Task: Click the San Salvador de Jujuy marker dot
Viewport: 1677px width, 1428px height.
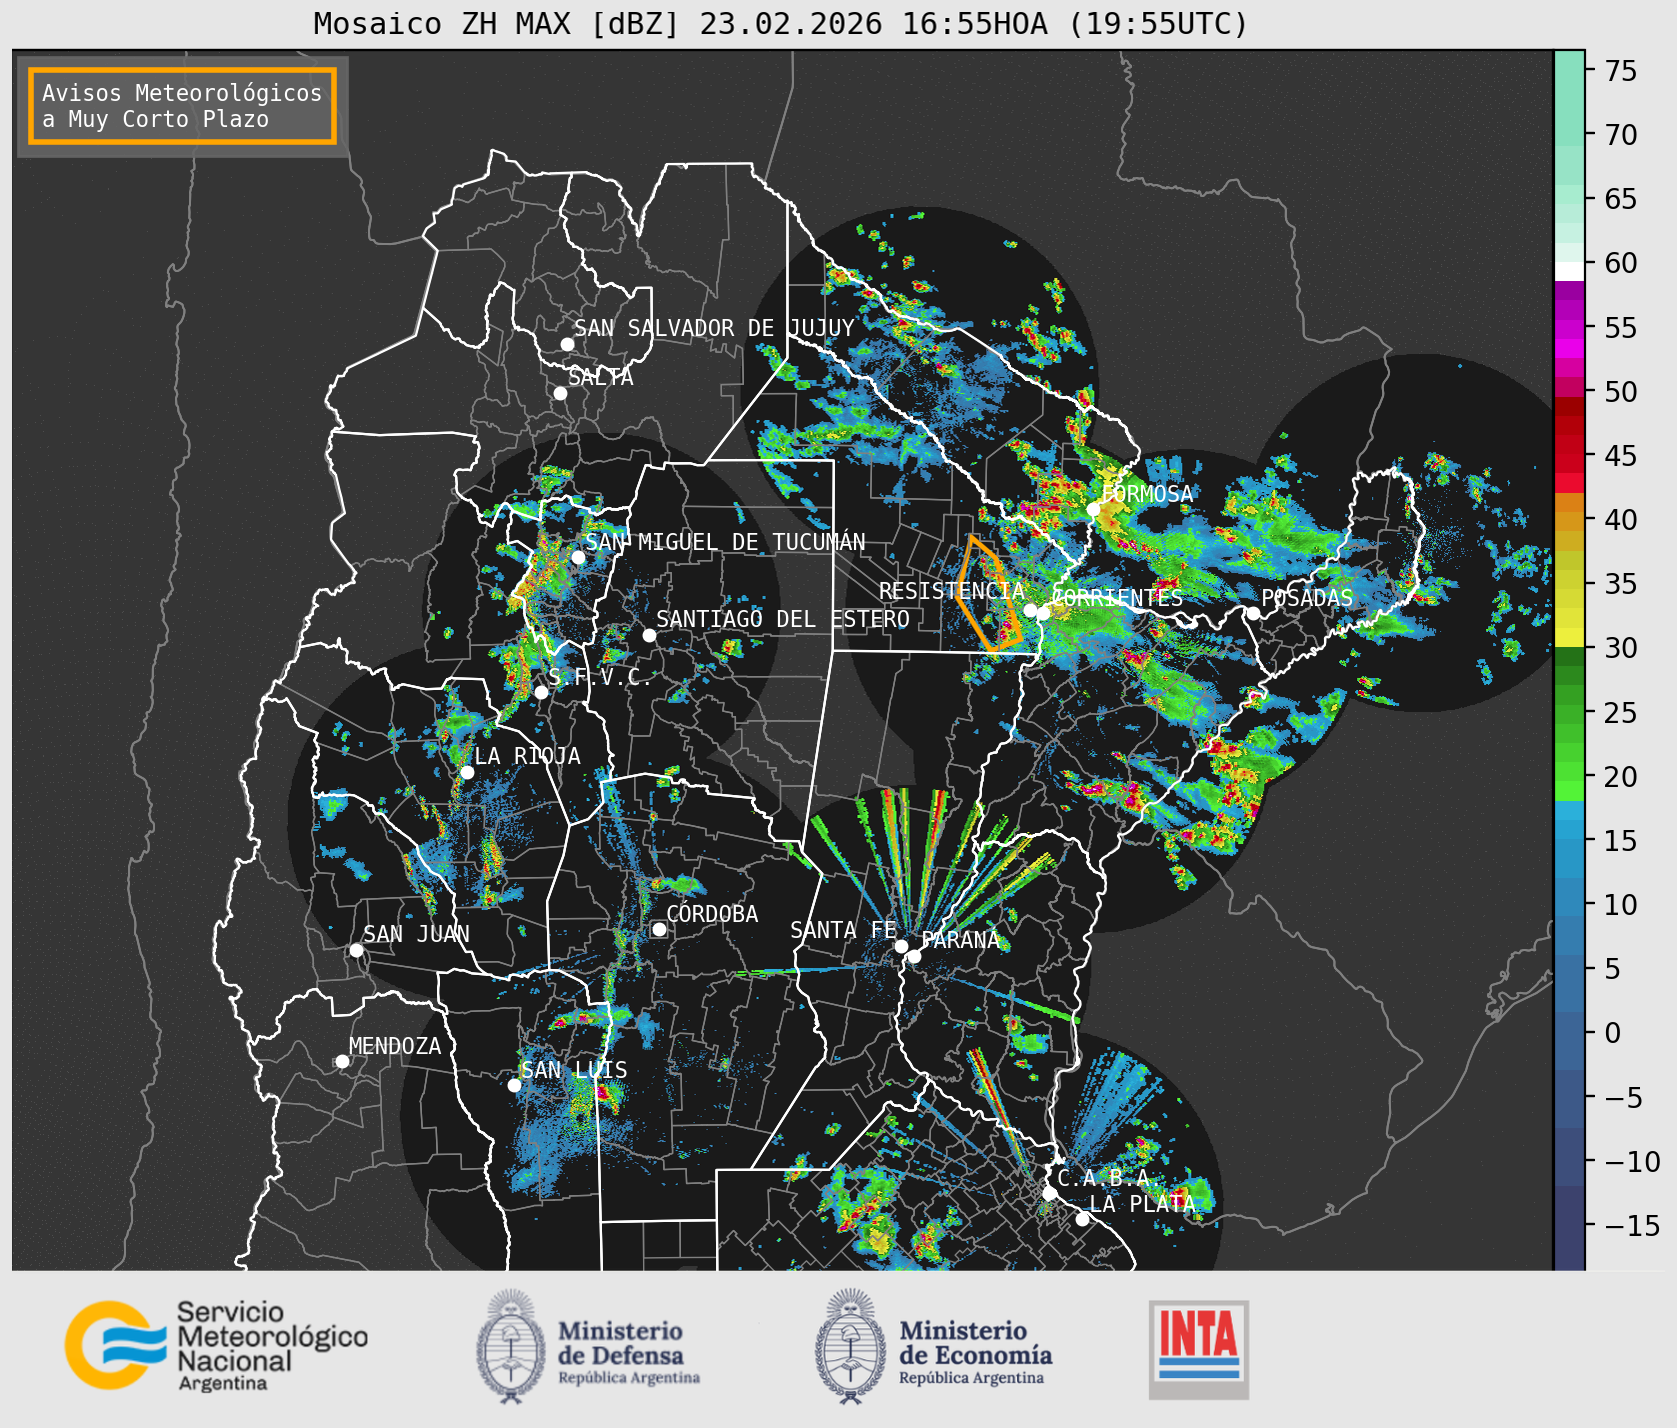Action: point(567,344)
